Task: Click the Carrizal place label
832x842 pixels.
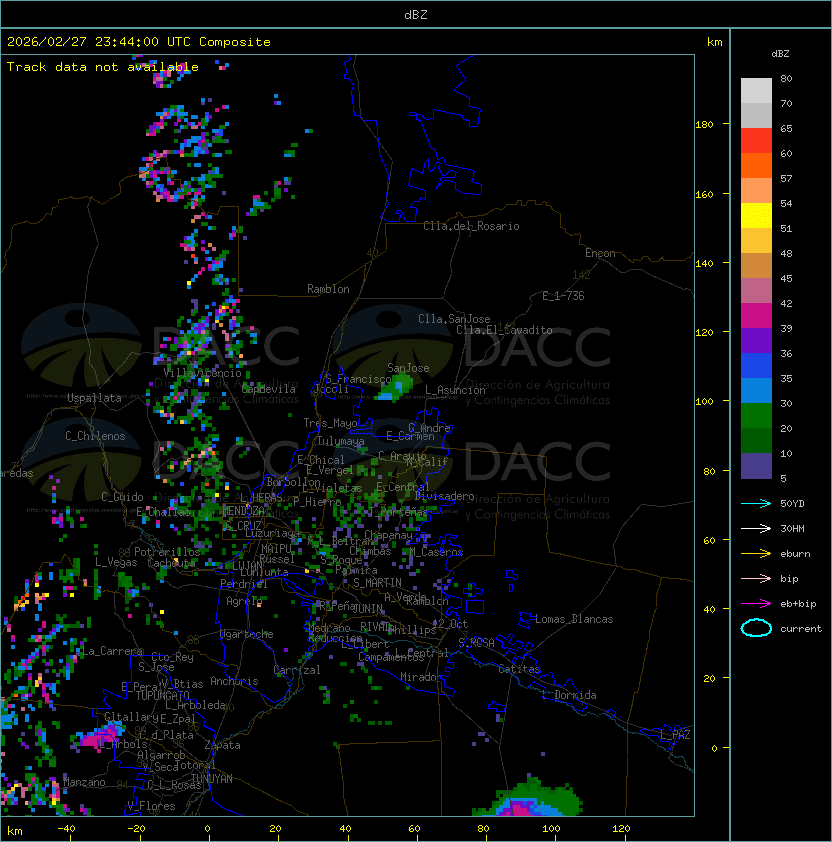Action: point(297,670)
